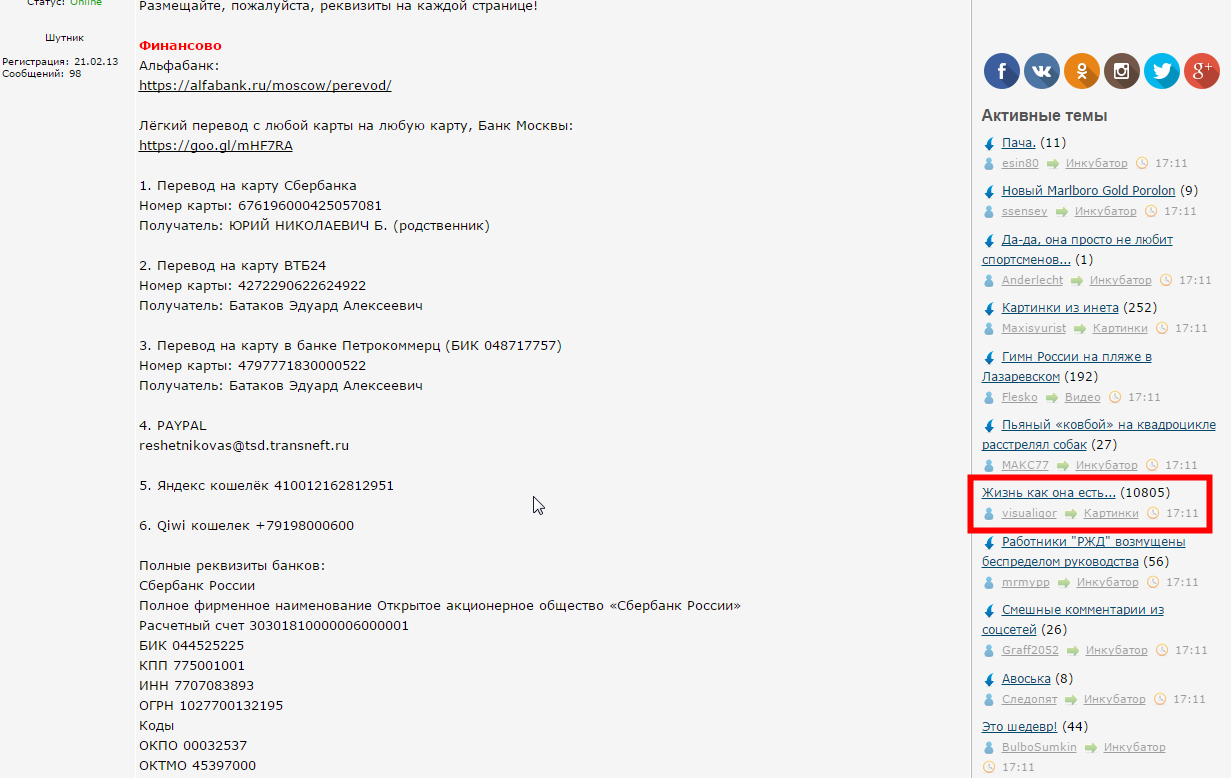Open the Facebook social icon
Screen dimensions: 1231x778
(1002, 71)
